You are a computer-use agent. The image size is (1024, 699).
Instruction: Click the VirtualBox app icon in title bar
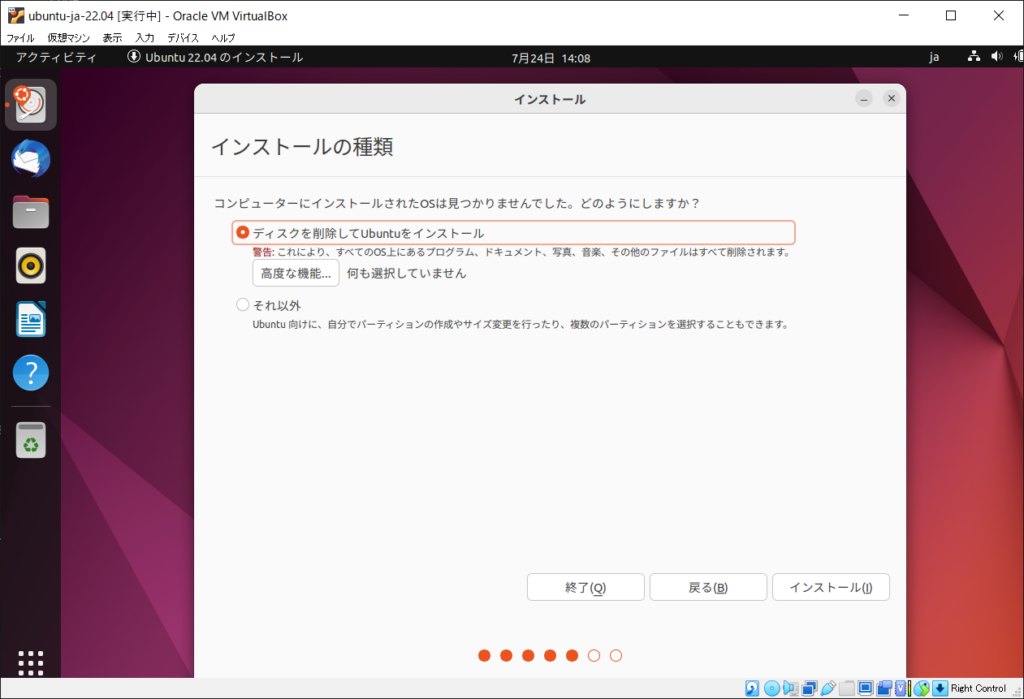tap(16, 15)
